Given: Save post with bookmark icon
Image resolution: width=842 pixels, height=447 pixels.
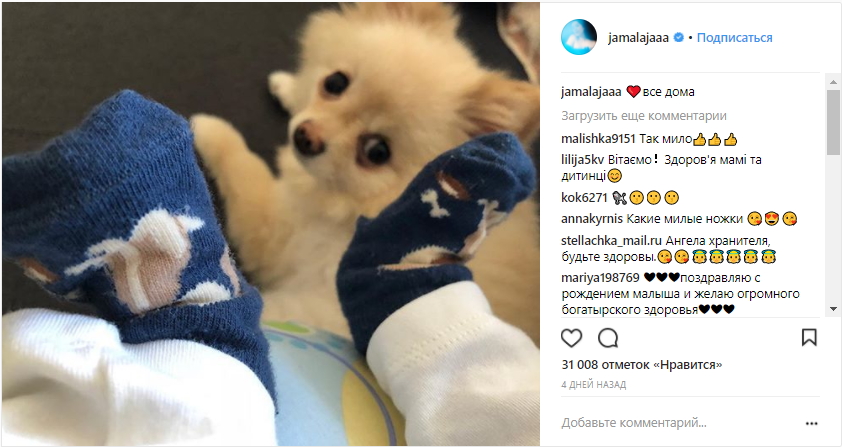Looking at the screenshot, I should (809, 337).
